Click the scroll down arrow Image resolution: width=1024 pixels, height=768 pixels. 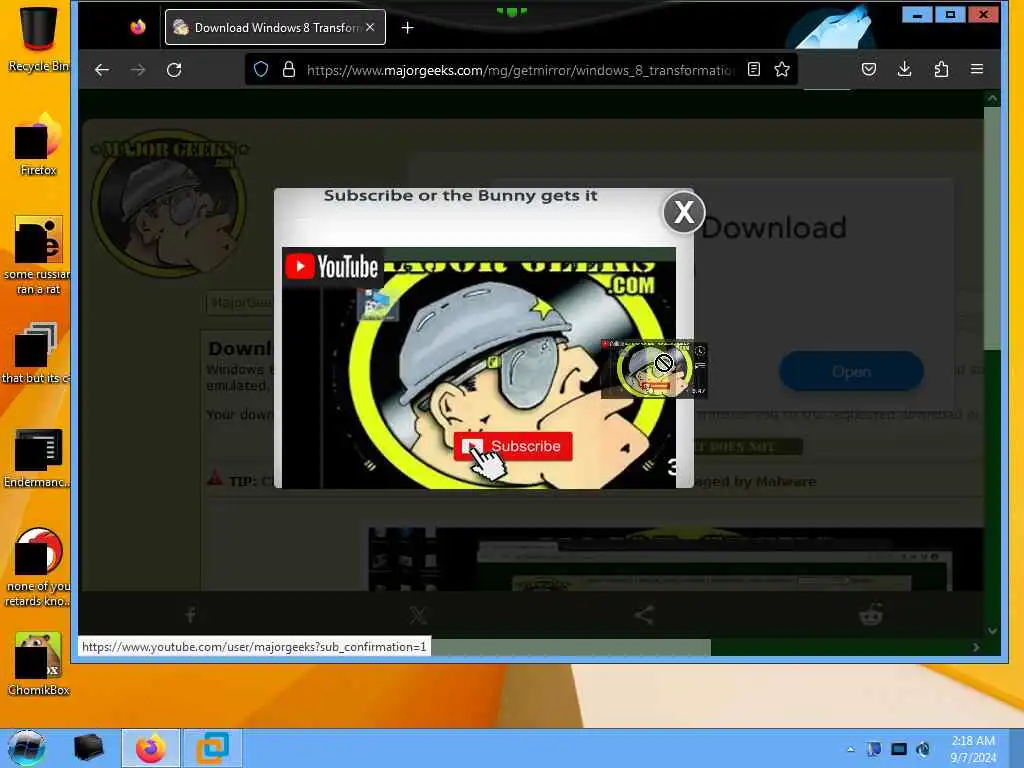(992, 631)
